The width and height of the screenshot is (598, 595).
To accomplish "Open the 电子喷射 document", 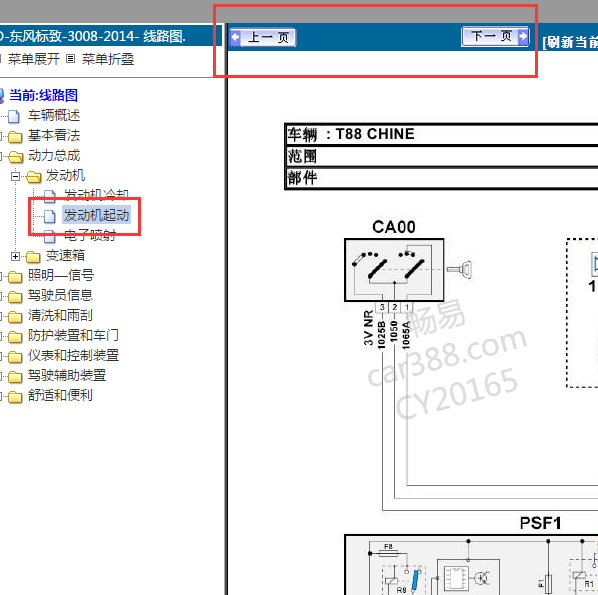I will pyautogui.click(x=89, y=235).
